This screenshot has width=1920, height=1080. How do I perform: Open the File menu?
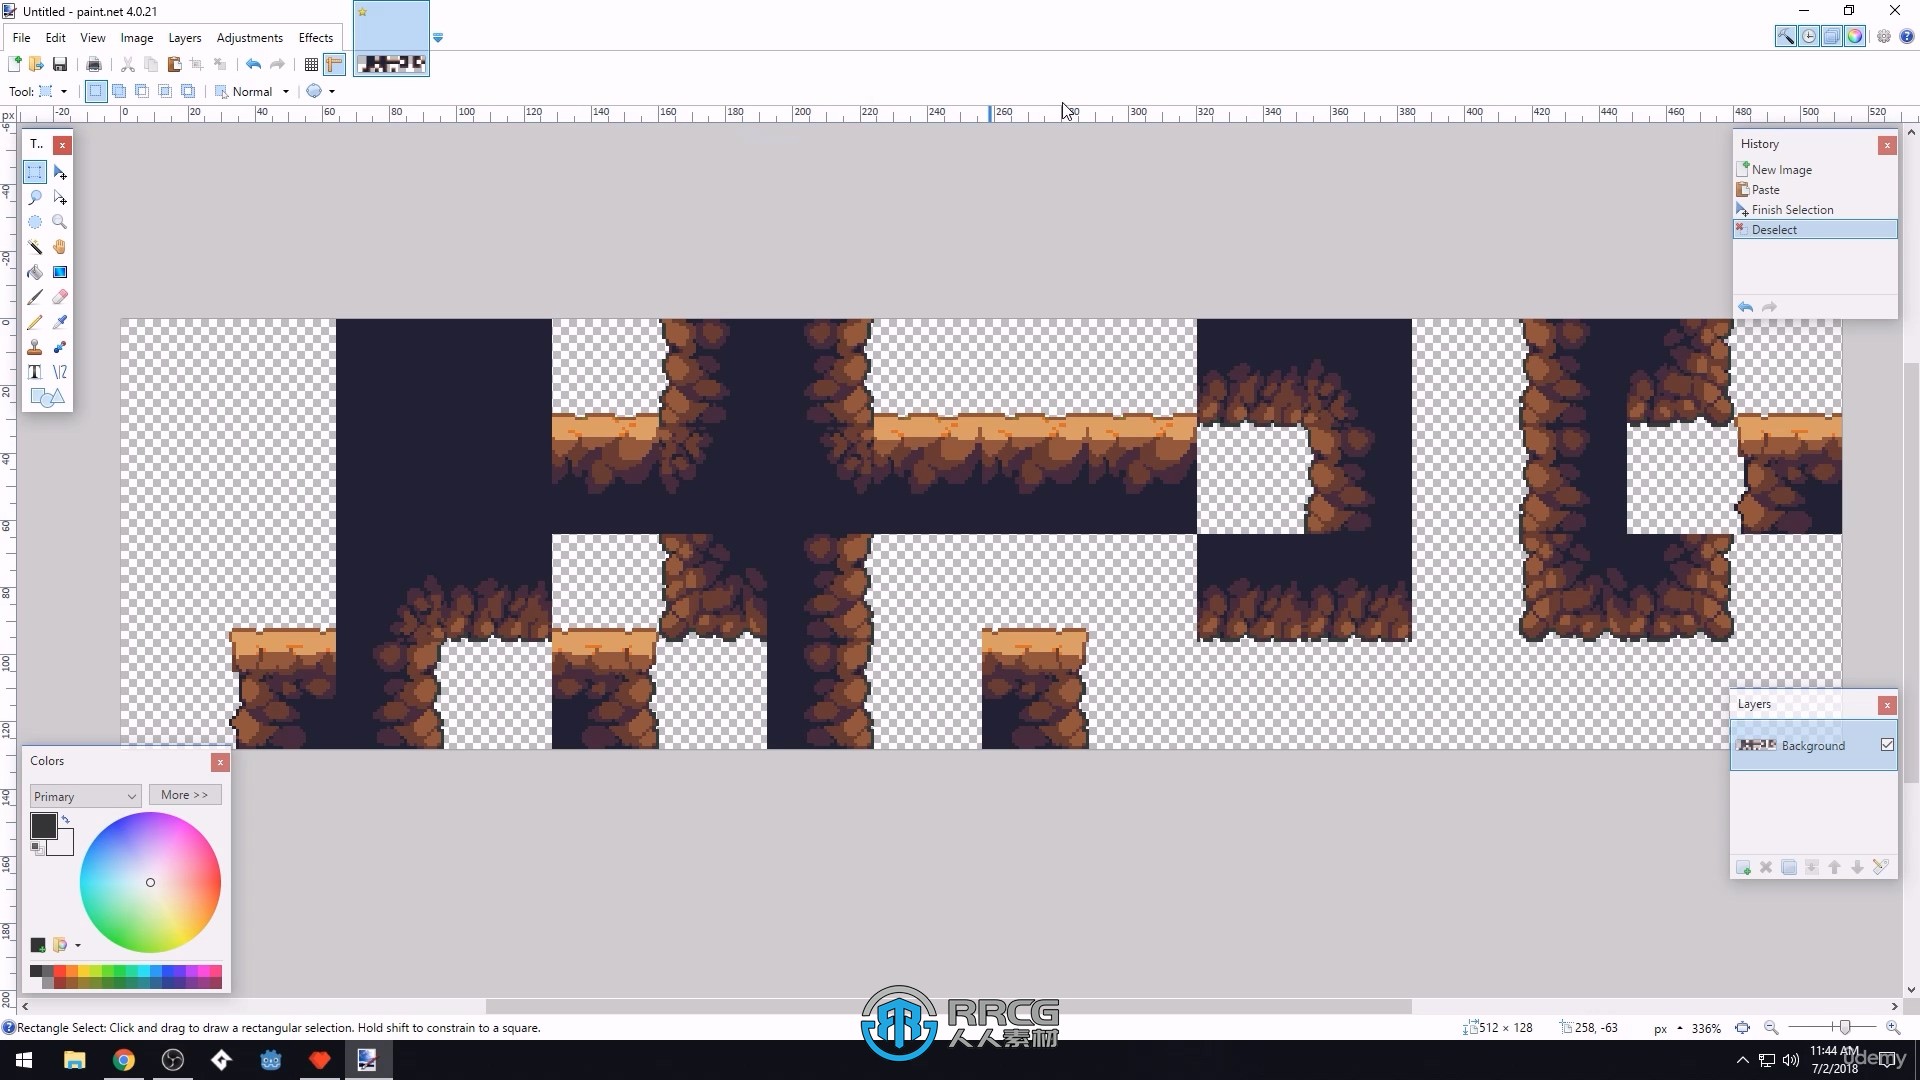pos(21,38)
